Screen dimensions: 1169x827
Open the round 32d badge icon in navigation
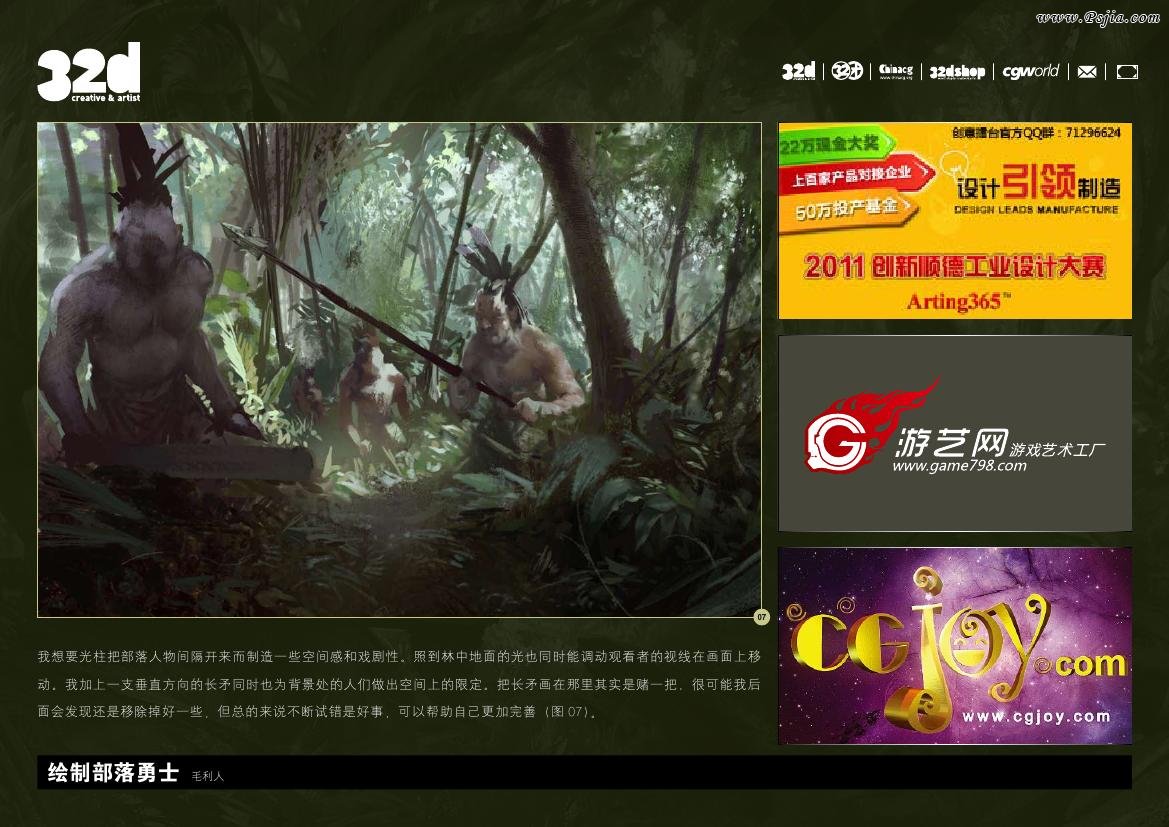(847, 71)
